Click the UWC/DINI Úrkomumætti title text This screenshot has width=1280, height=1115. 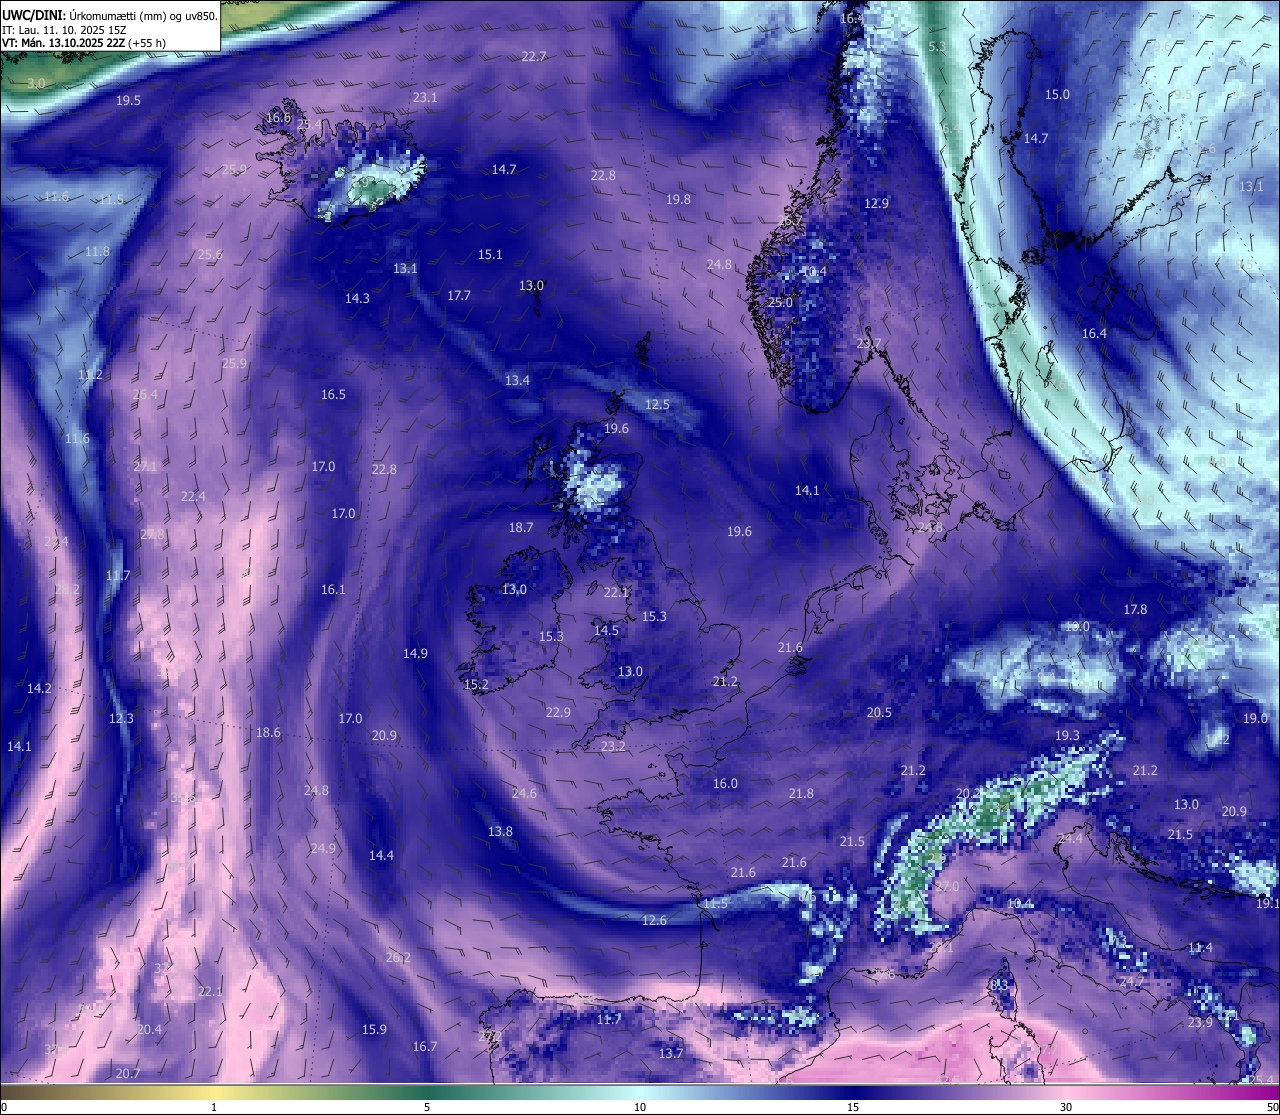pyautogui.click(x=109, y=15)
